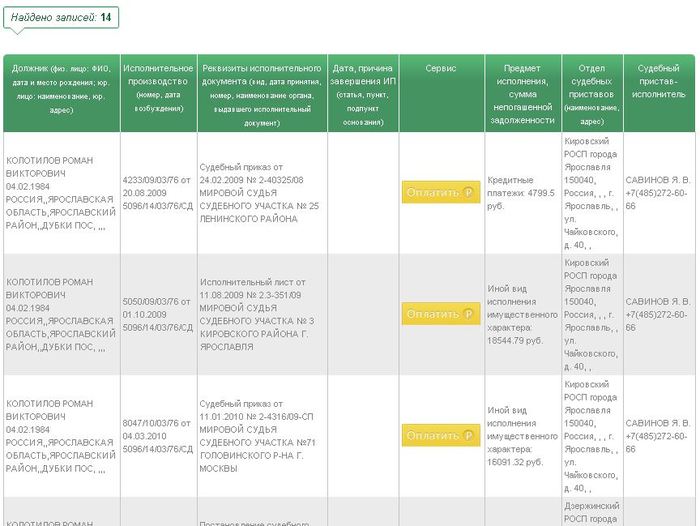
Task: Click 'Дзержинский РОСП города' cell at bottom
Action: 592,512
